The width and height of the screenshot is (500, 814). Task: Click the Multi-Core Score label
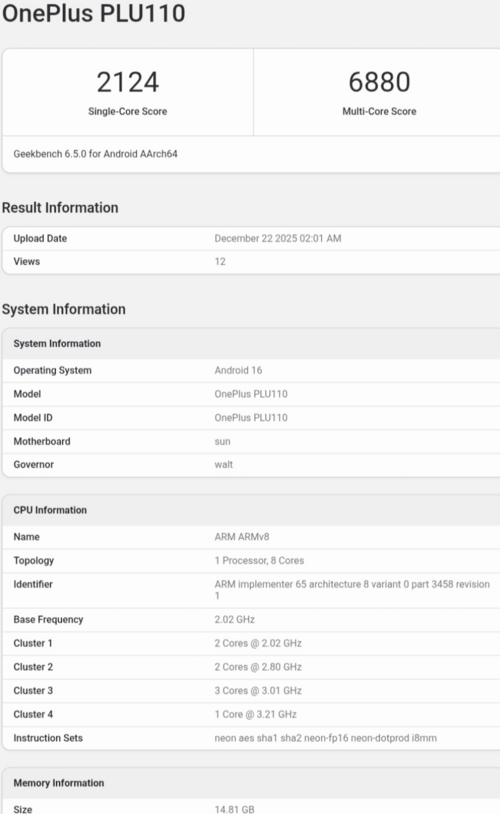(380, 111)
